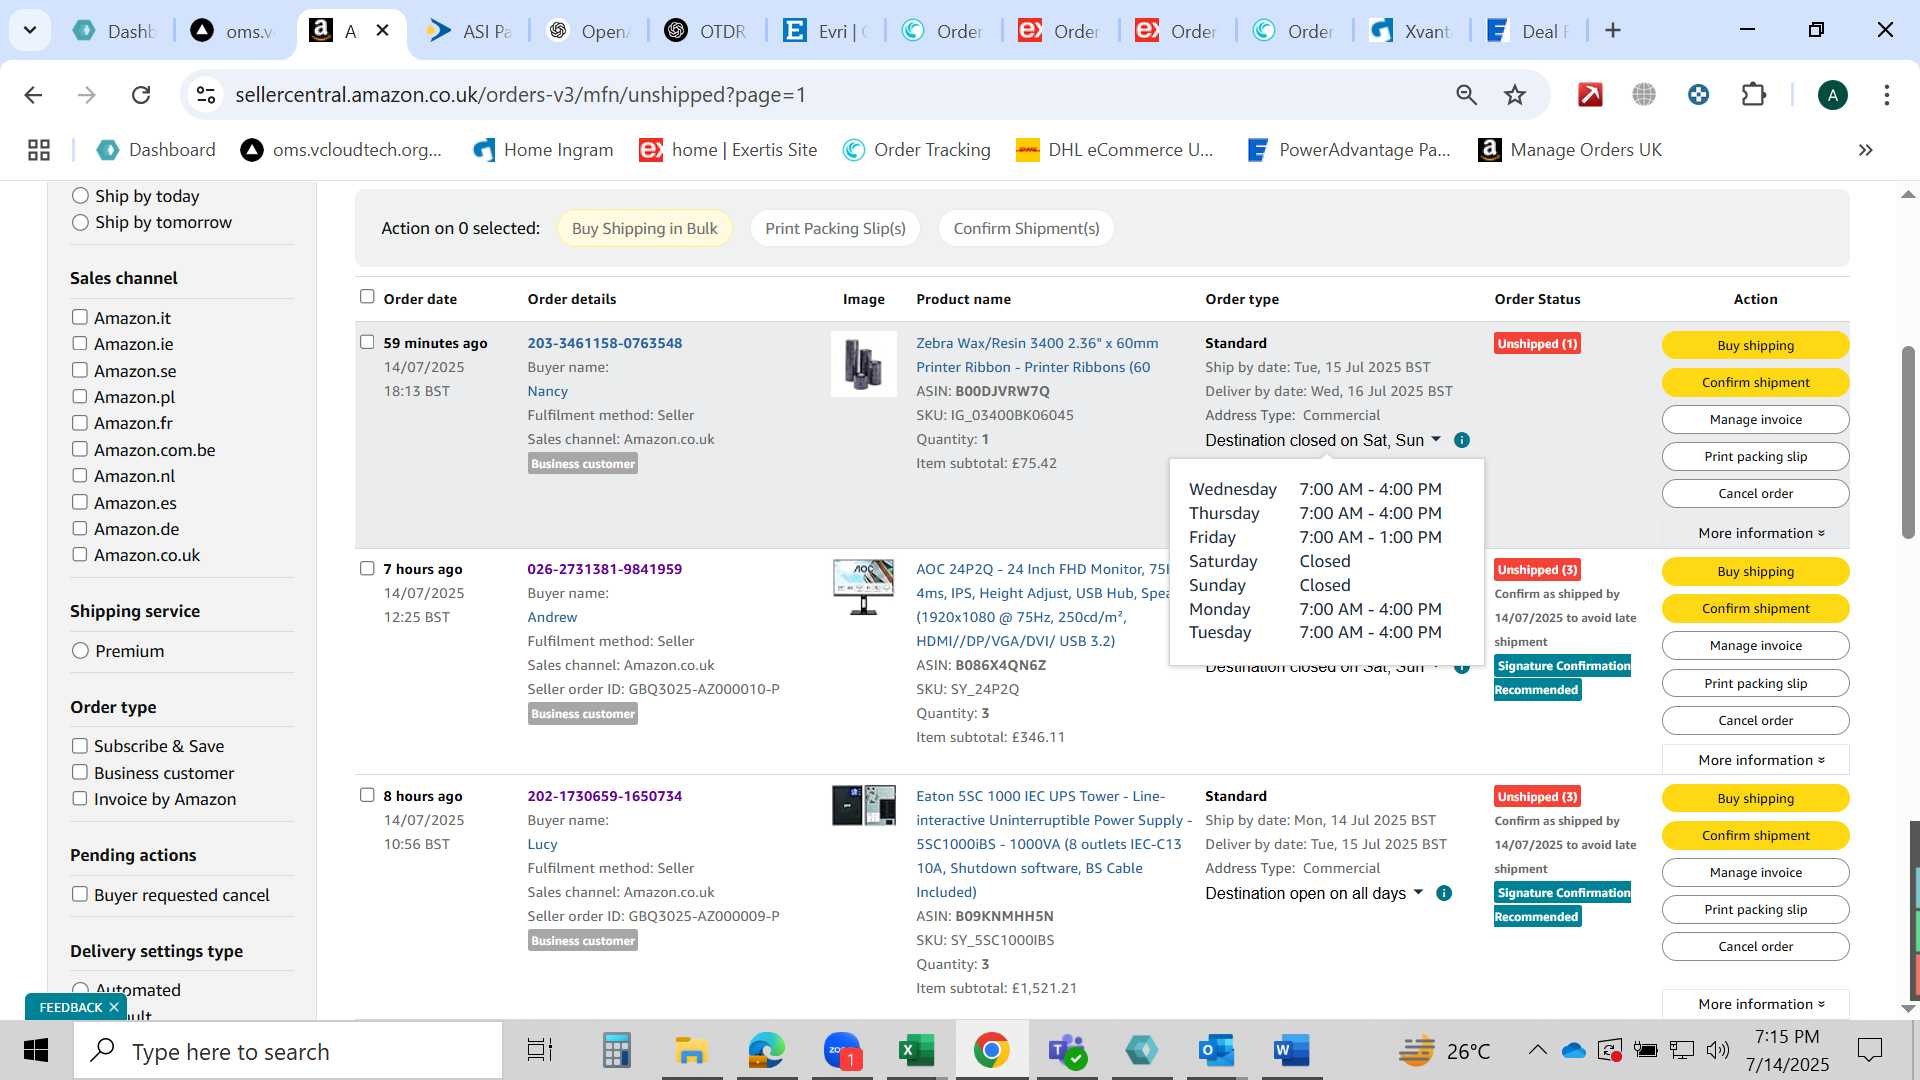
Task: Expand More information for the Eaton UPS order
Action: pyautogui.click(x=1760, y=1004)
